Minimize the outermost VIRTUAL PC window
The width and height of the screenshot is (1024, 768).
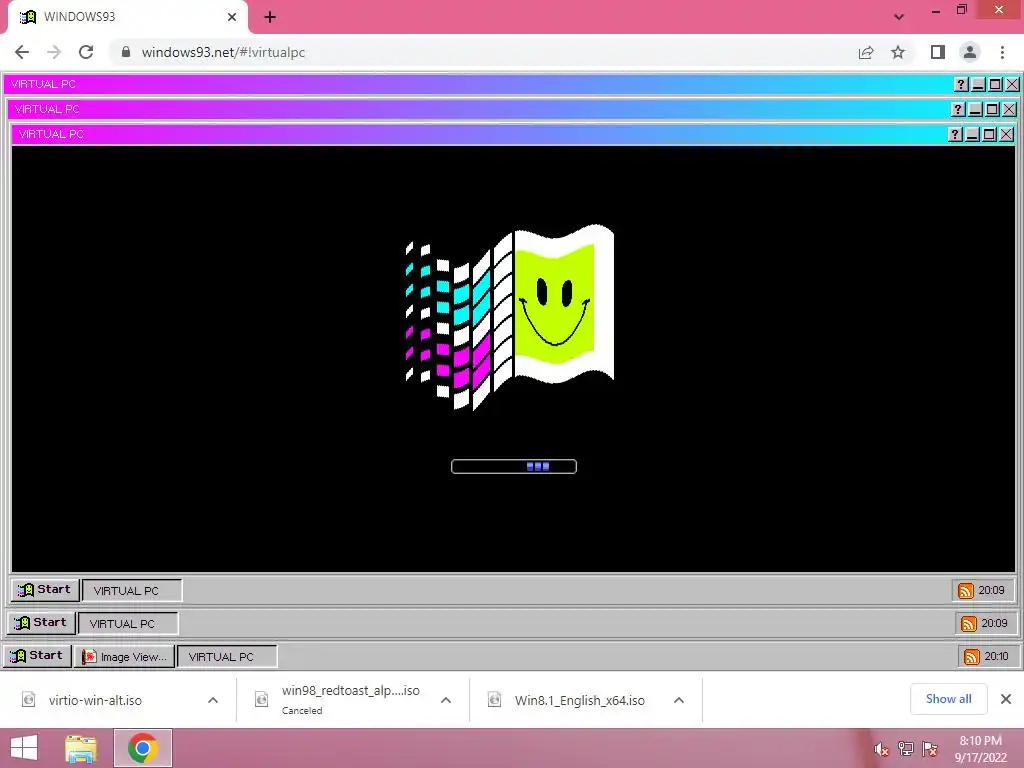(978, 84)
